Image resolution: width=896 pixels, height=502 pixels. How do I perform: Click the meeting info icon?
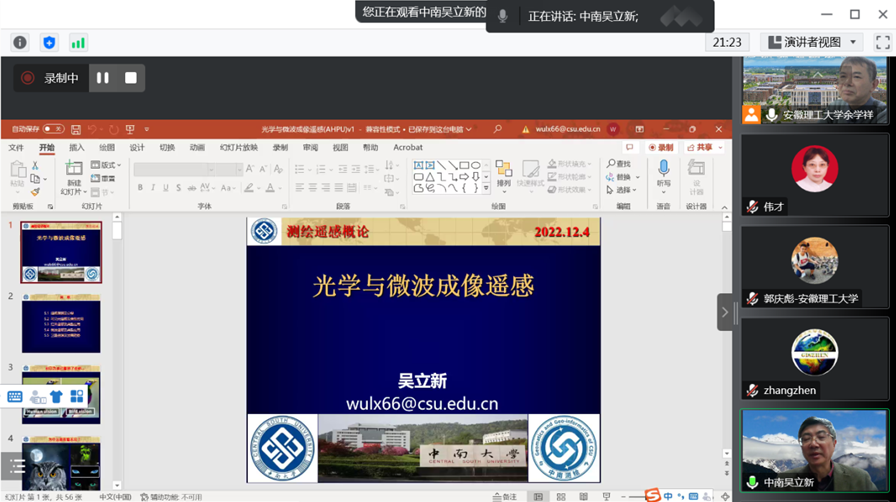coord(20,43)
